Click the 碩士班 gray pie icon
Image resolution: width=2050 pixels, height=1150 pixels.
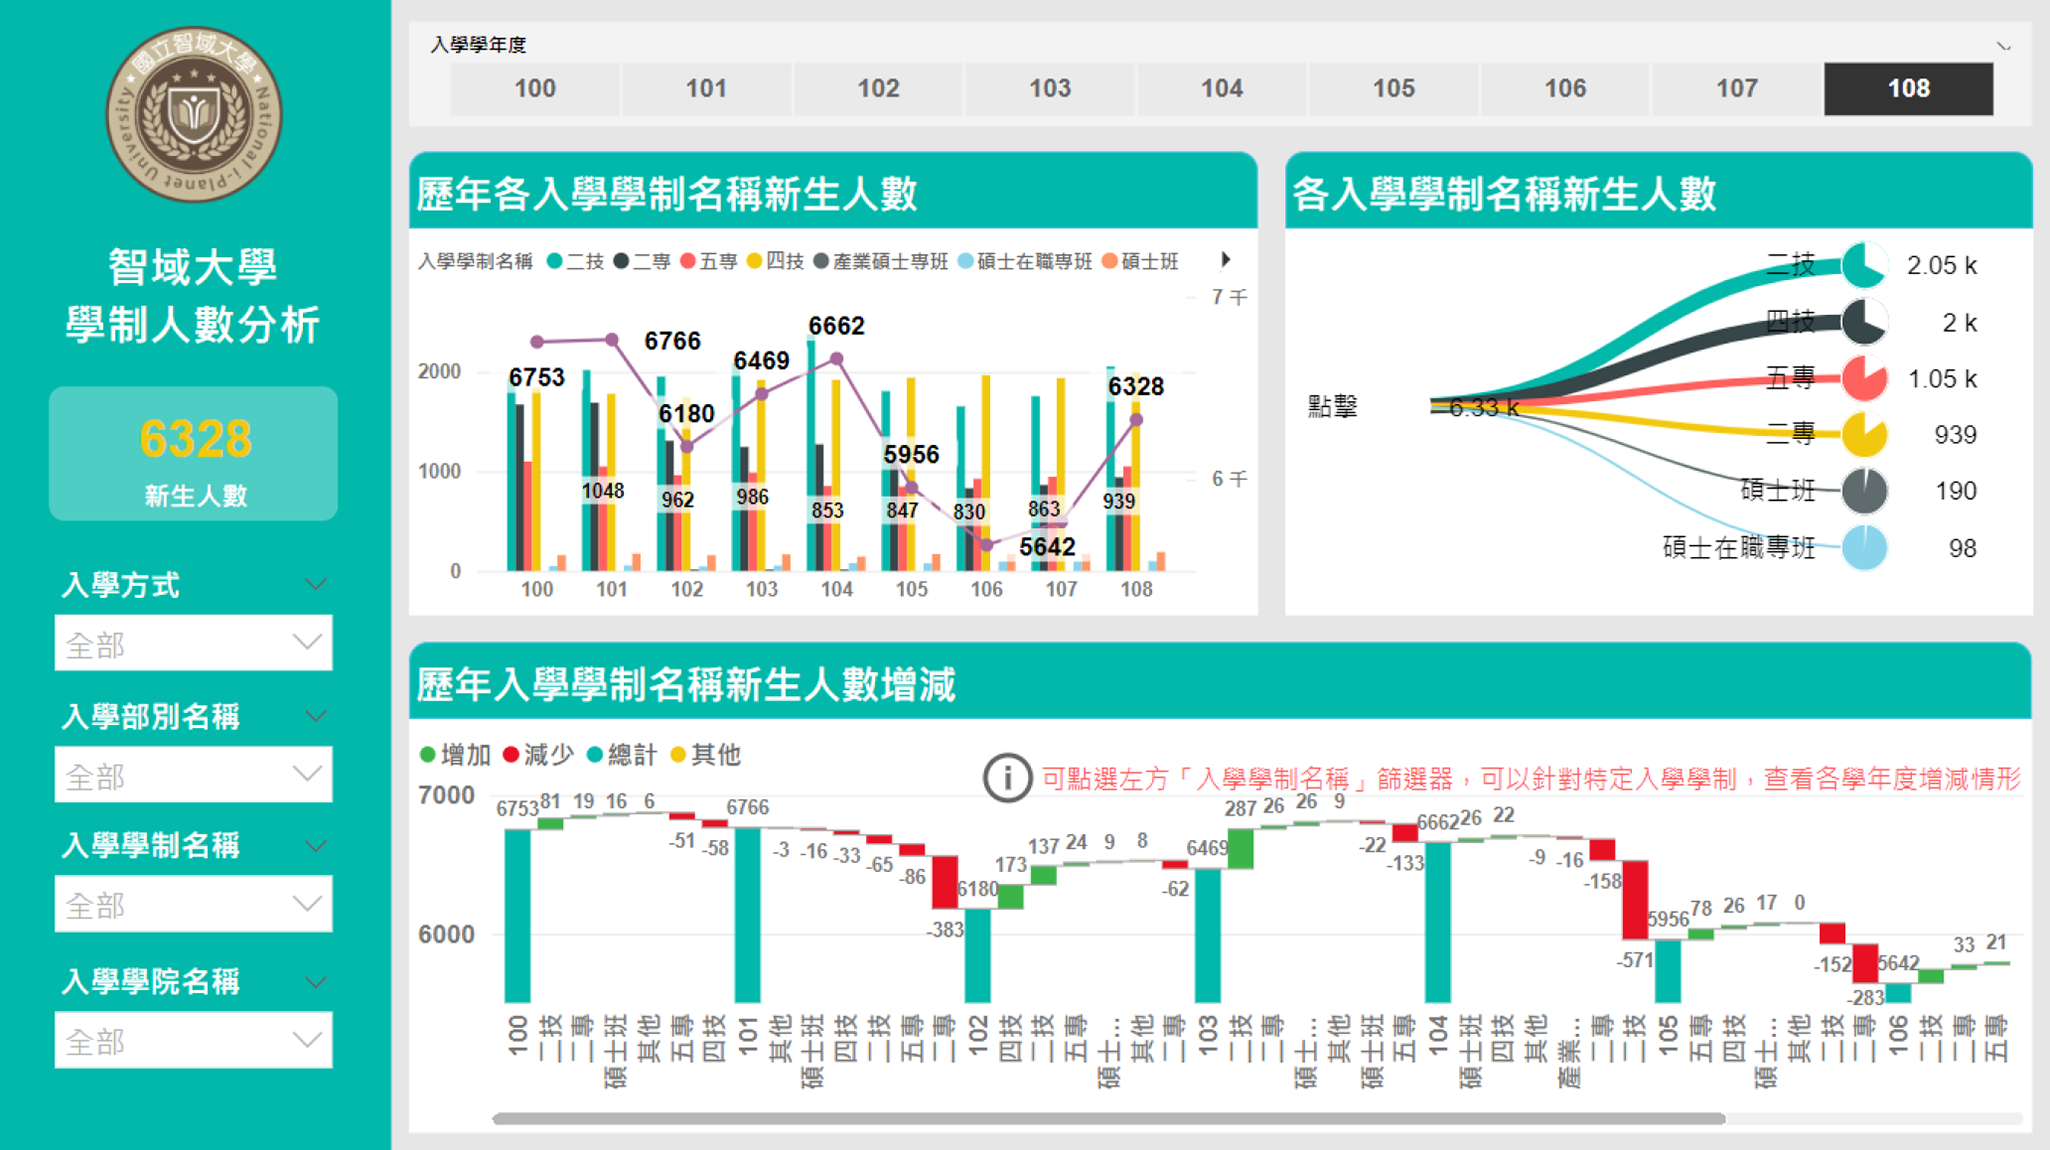(x=1864, y=491)
